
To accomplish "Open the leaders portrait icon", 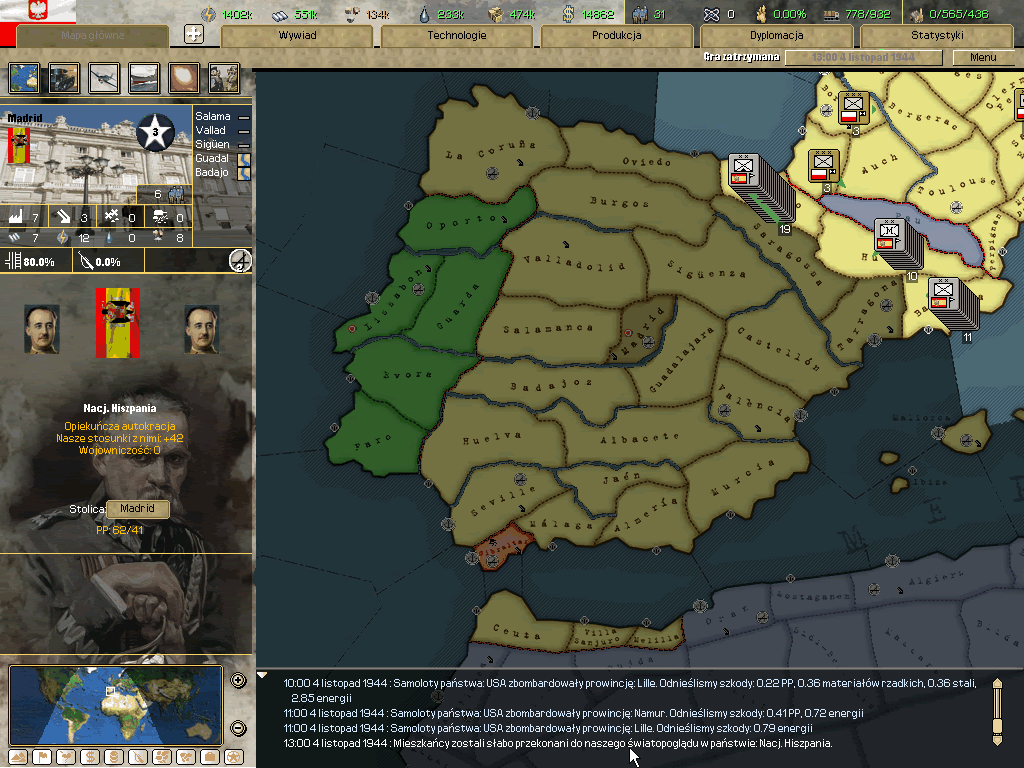I will point(224,77).
